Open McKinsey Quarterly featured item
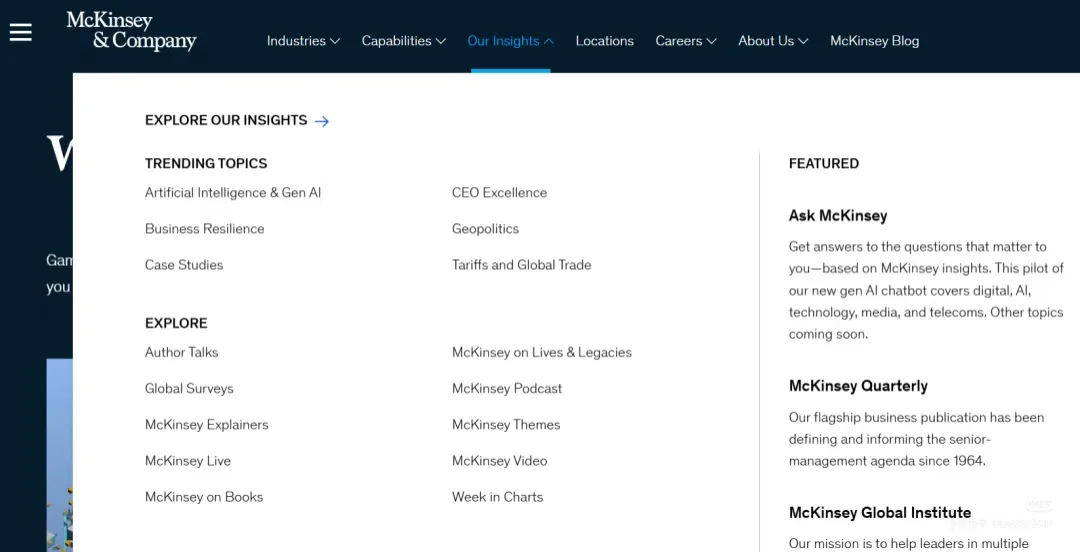 click(858, 386)
